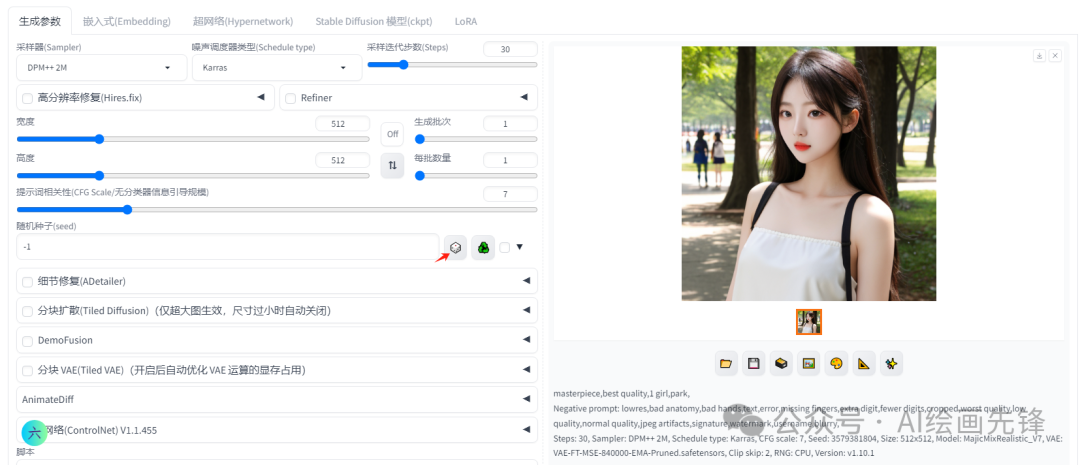This screenshot has height=465, width=1080.
Task: Expand the Refiner section arrow
Action: point(524,97)
